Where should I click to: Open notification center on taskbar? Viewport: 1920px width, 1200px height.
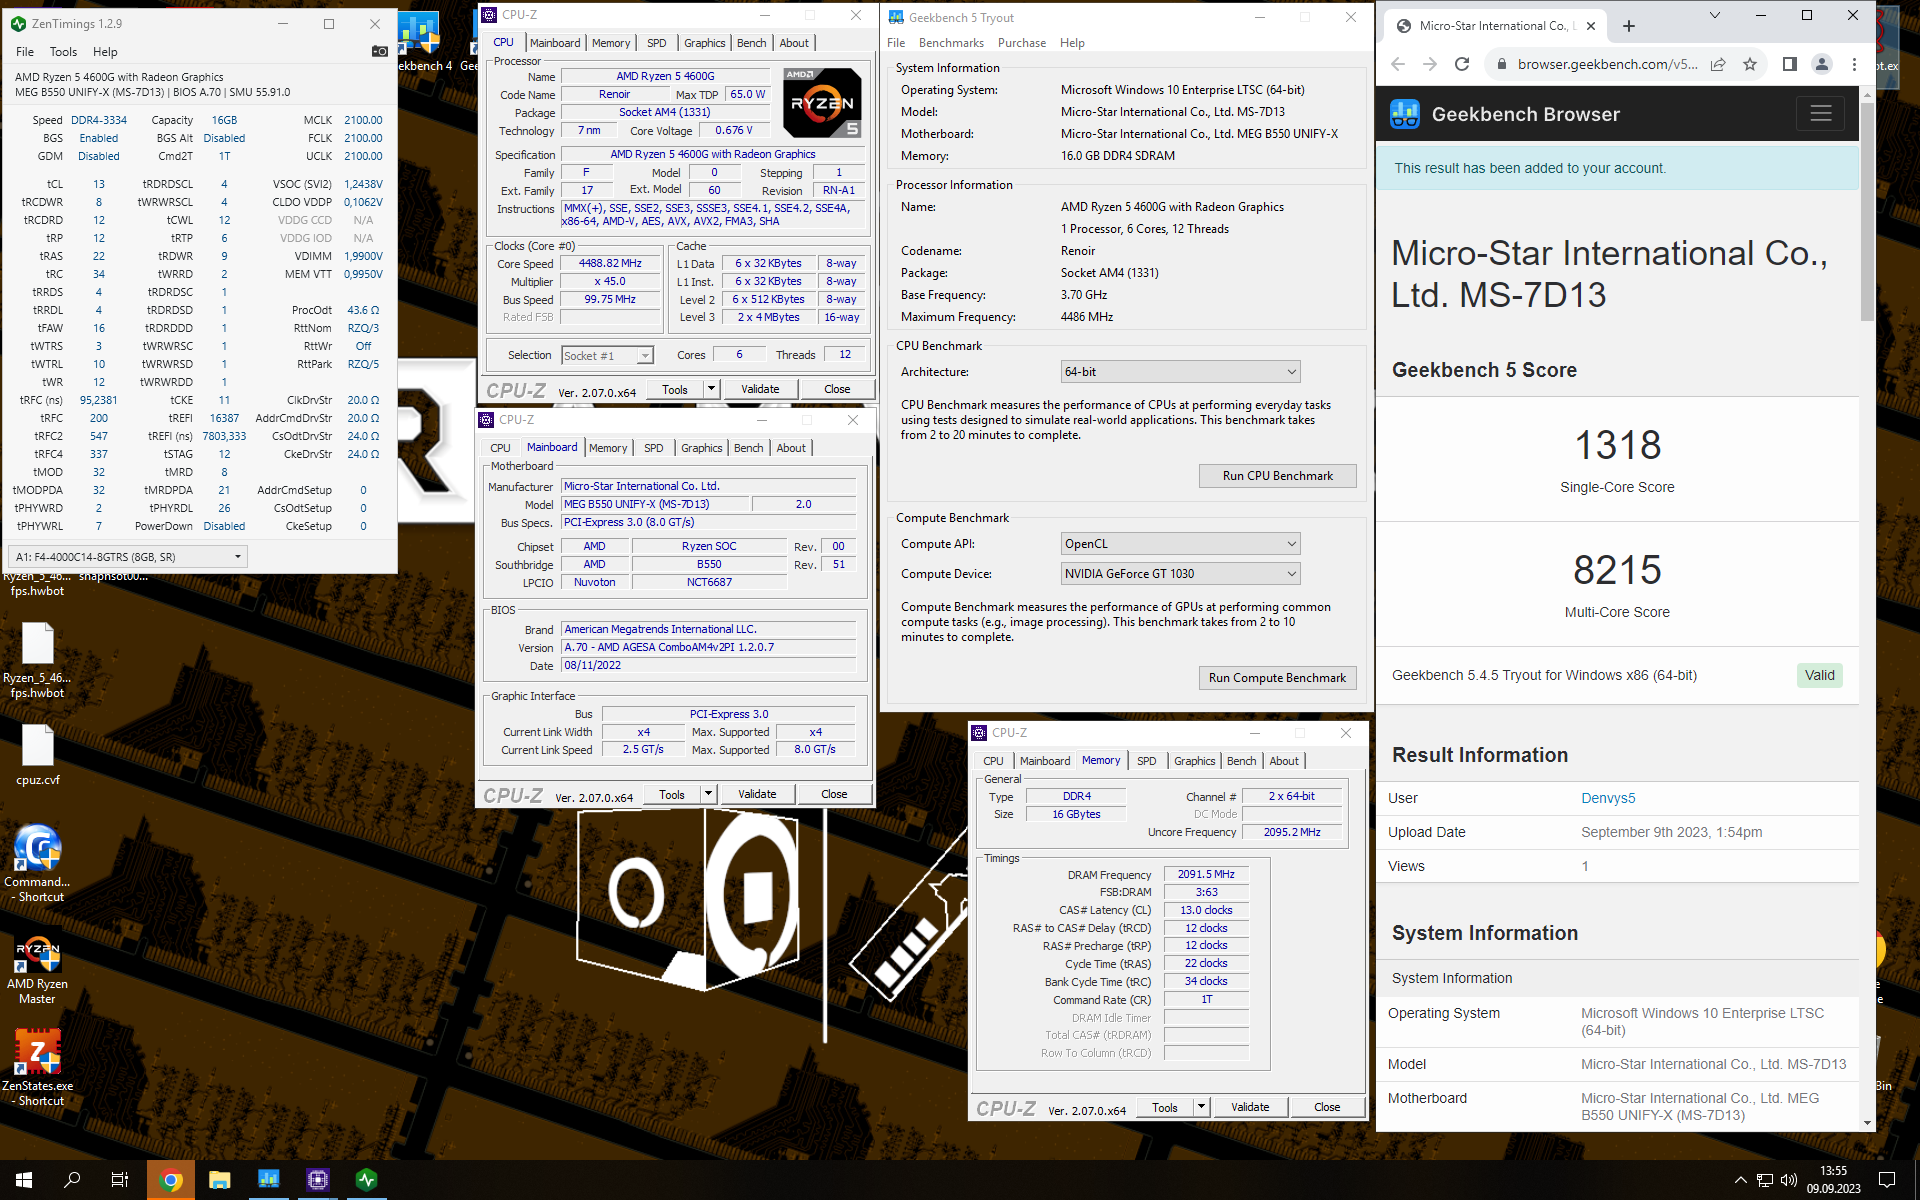pyautogui.click(x=1887, y=1180)
